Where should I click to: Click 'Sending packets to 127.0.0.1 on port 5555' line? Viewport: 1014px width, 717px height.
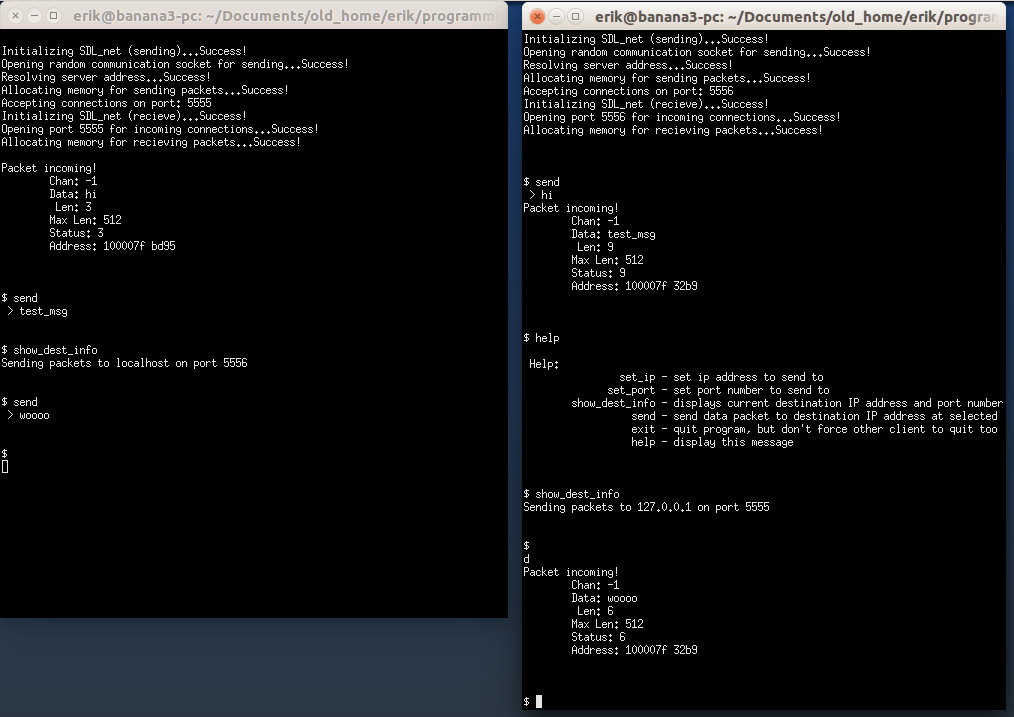(x=646, y=507)
